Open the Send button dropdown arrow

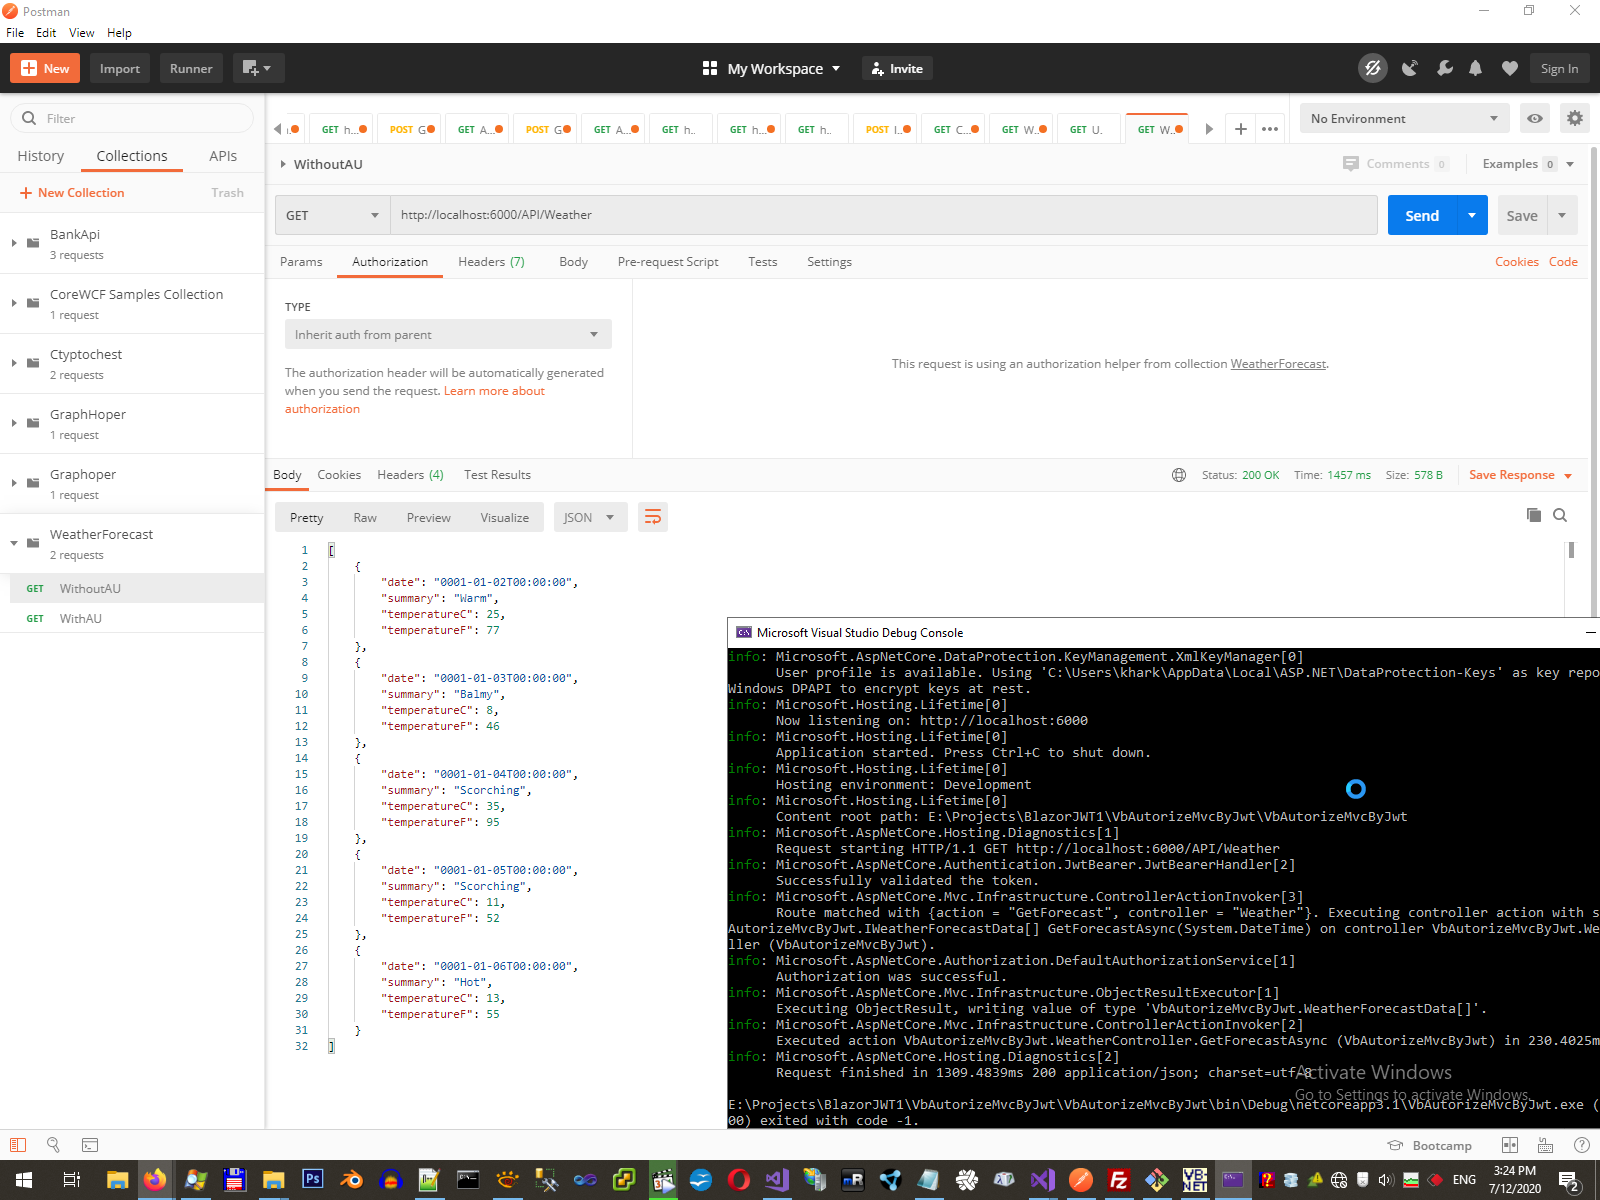pos(1472,215)
